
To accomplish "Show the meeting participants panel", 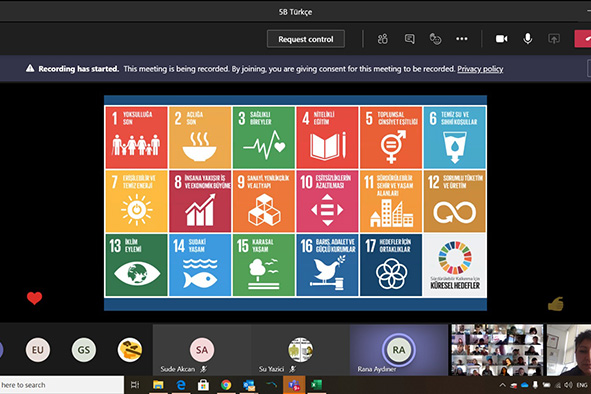I will click(383, 39).
